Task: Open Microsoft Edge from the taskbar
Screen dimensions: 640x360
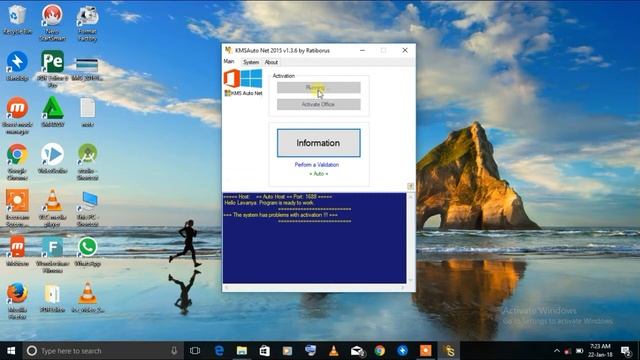Action: tap(219, 351)
